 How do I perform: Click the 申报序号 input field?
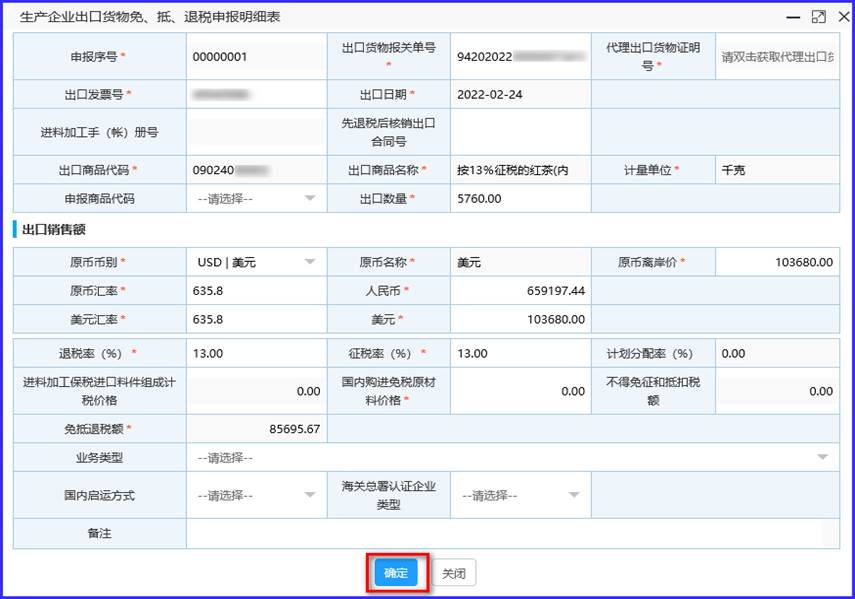pyautogui.click(x=256, y=57)
